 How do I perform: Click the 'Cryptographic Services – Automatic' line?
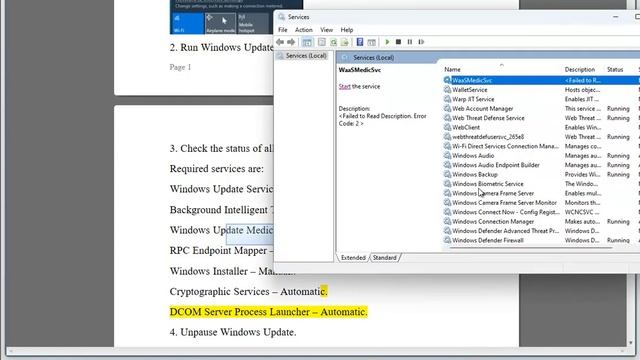249,291
